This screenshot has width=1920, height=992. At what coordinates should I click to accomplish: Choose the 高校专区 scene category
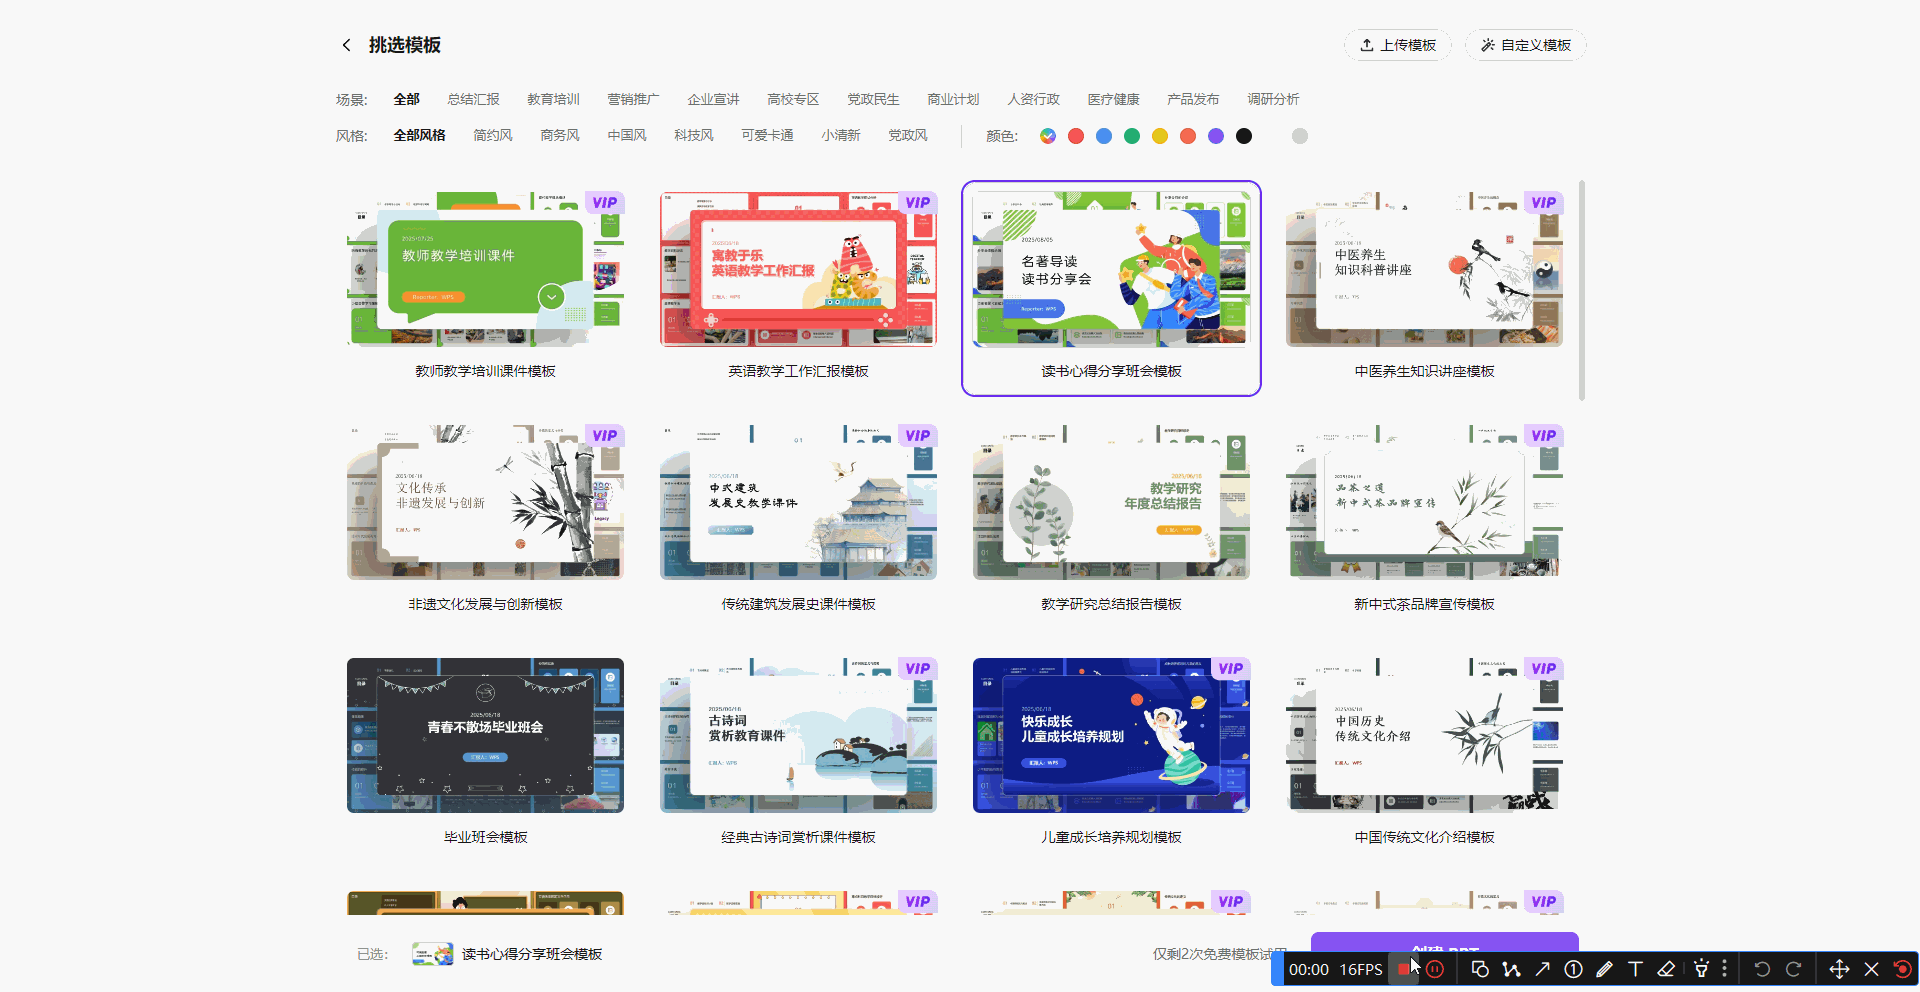(793, 99)
